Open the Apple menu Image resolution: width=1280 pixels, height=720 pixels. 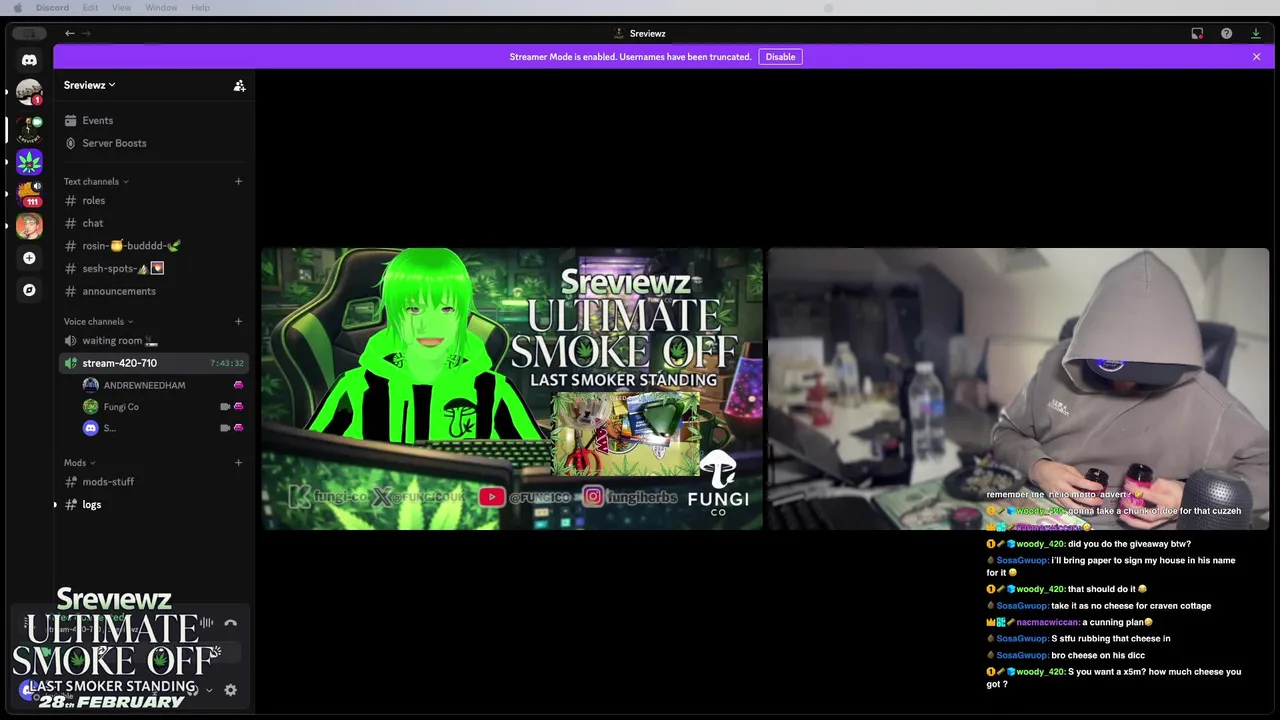[x=17, y=8]
